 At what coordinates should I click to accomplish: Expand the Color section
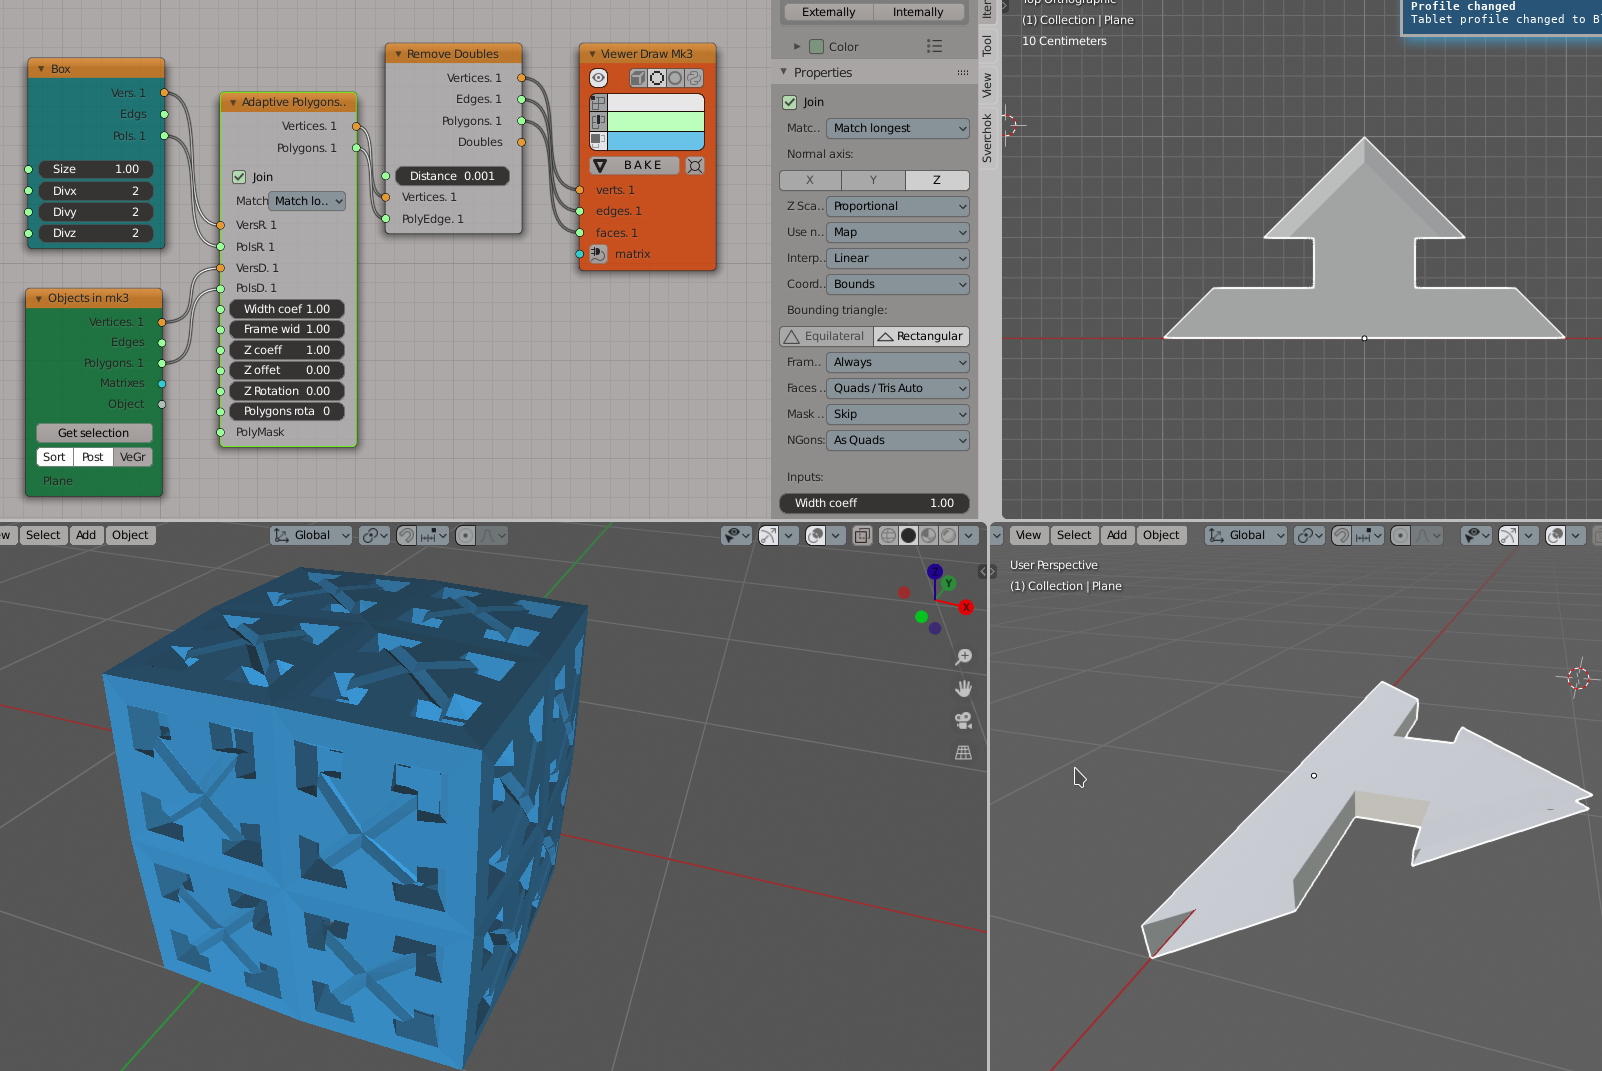pyautogui.click(x=797, y=46)
